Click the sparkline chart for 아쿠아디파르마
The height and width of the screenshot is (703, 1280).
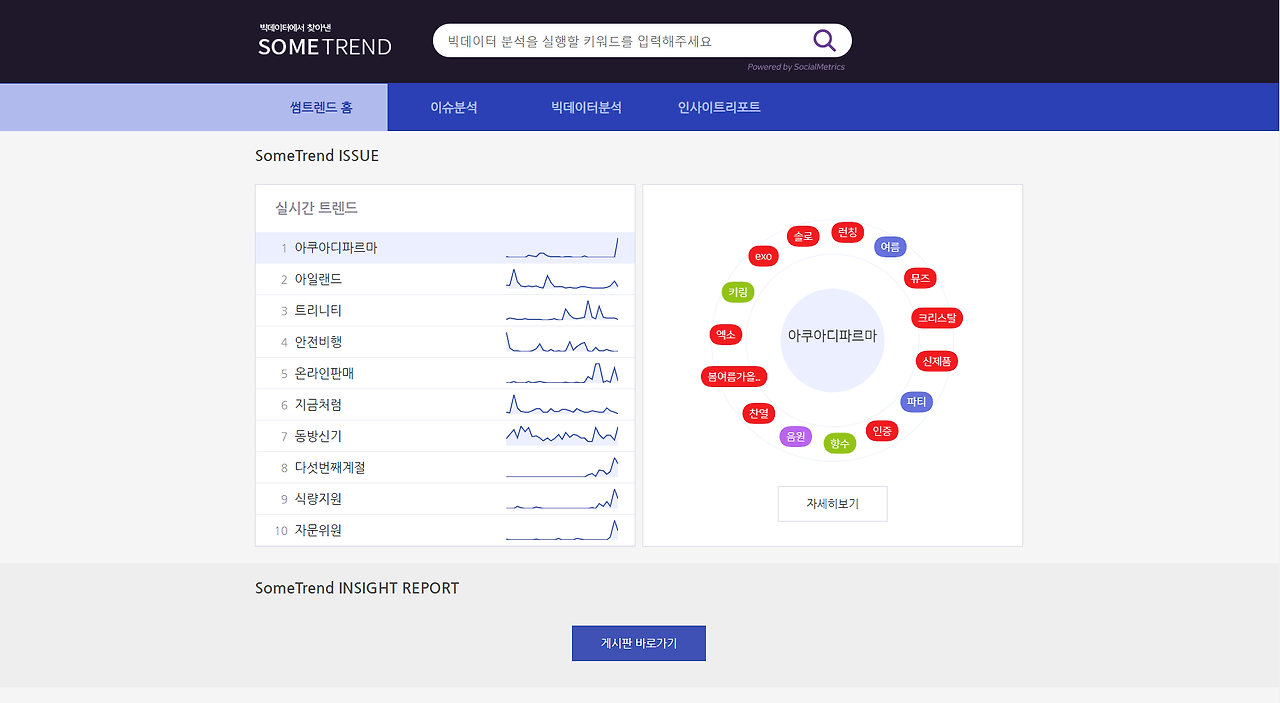(562, 248)
